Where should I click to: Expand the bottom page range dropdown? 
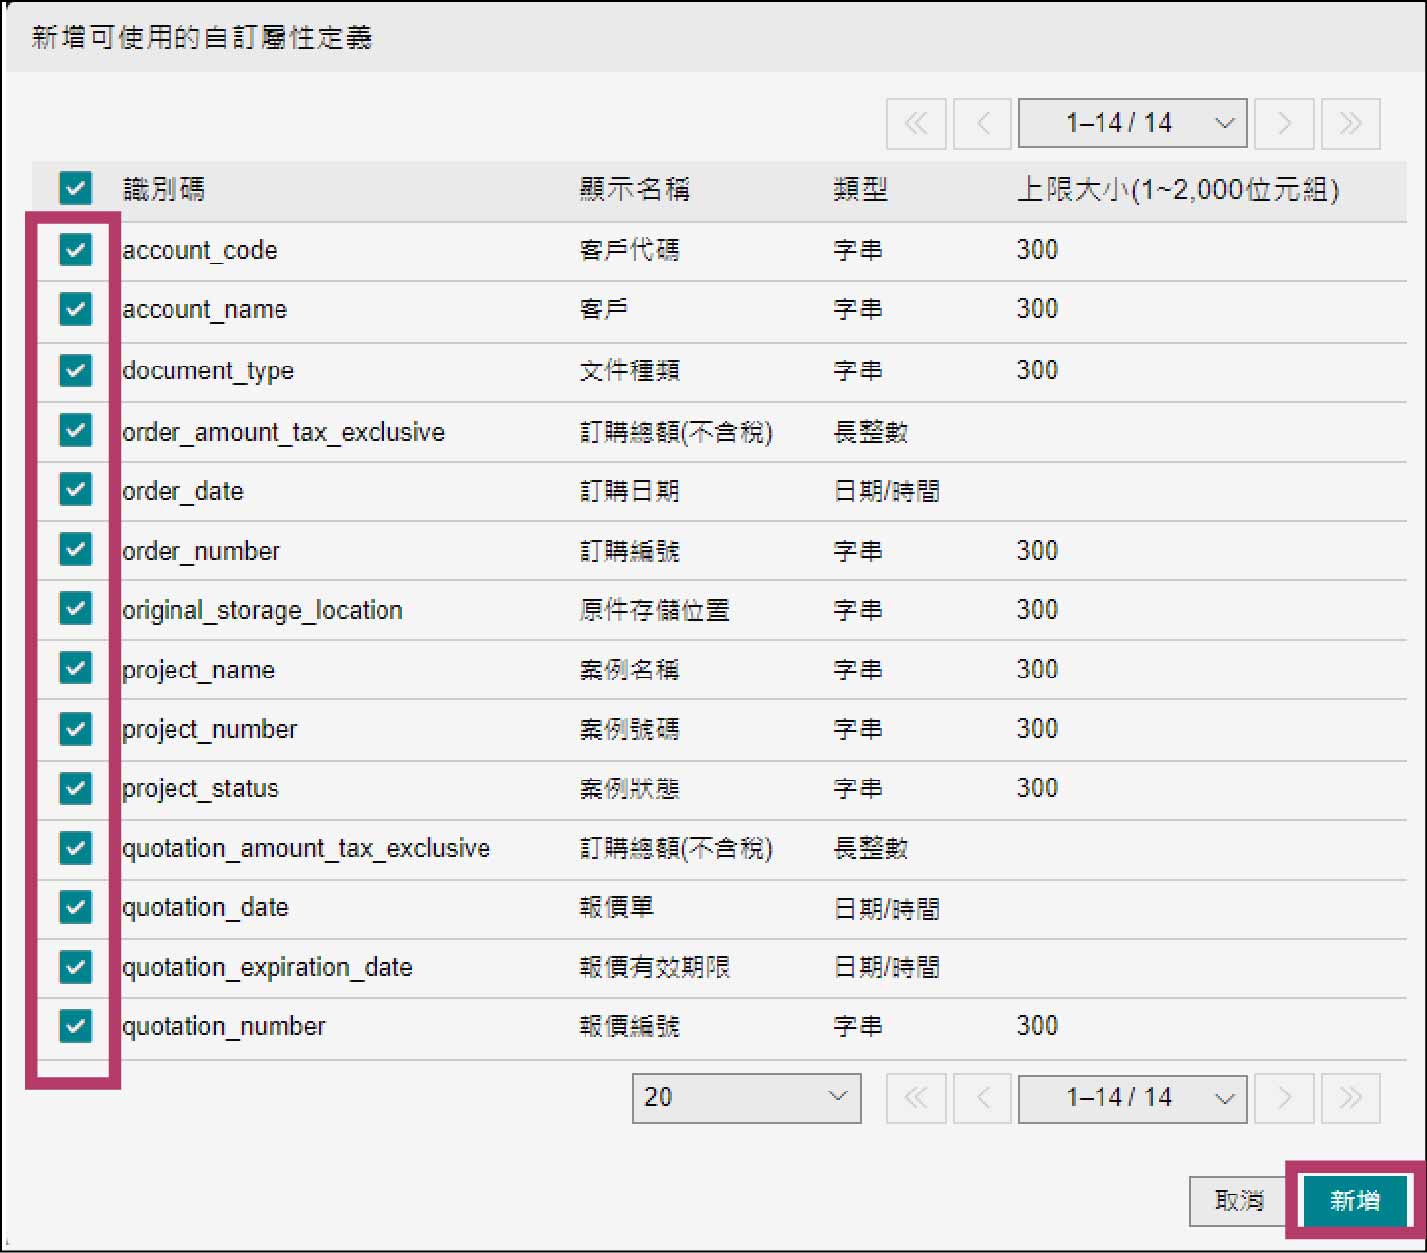[x=1132, y=1098]
